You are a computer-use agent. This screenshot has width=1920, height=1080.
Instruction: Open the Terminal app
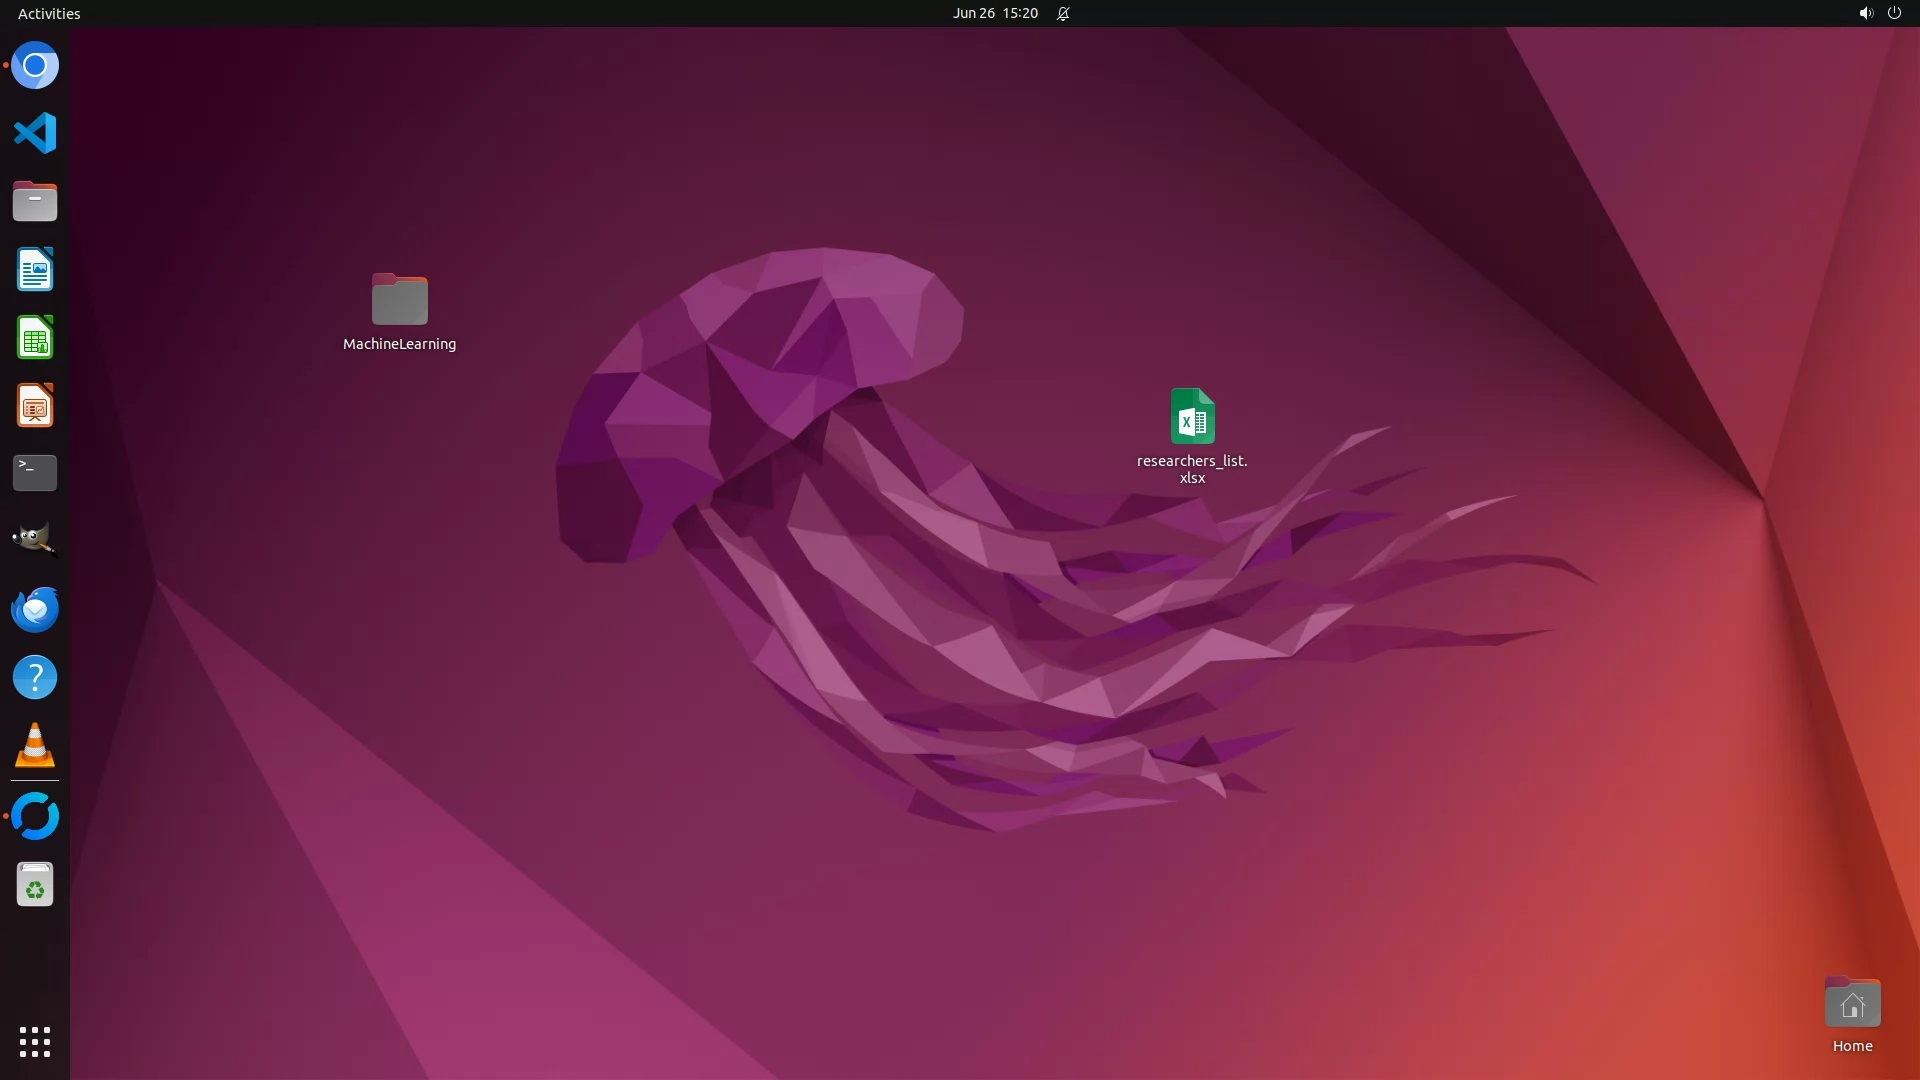click(35, 473)
